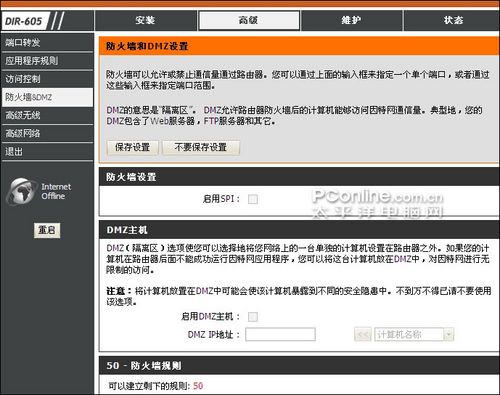Open the 安装 (Setup) tab
500x395 pixels.
pyautogui.click(x=145, y=20)
